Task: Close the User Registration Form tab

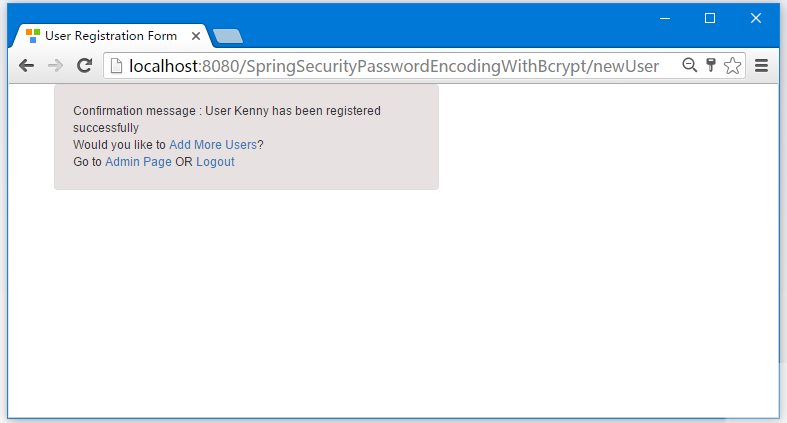Action: [196, 36]
